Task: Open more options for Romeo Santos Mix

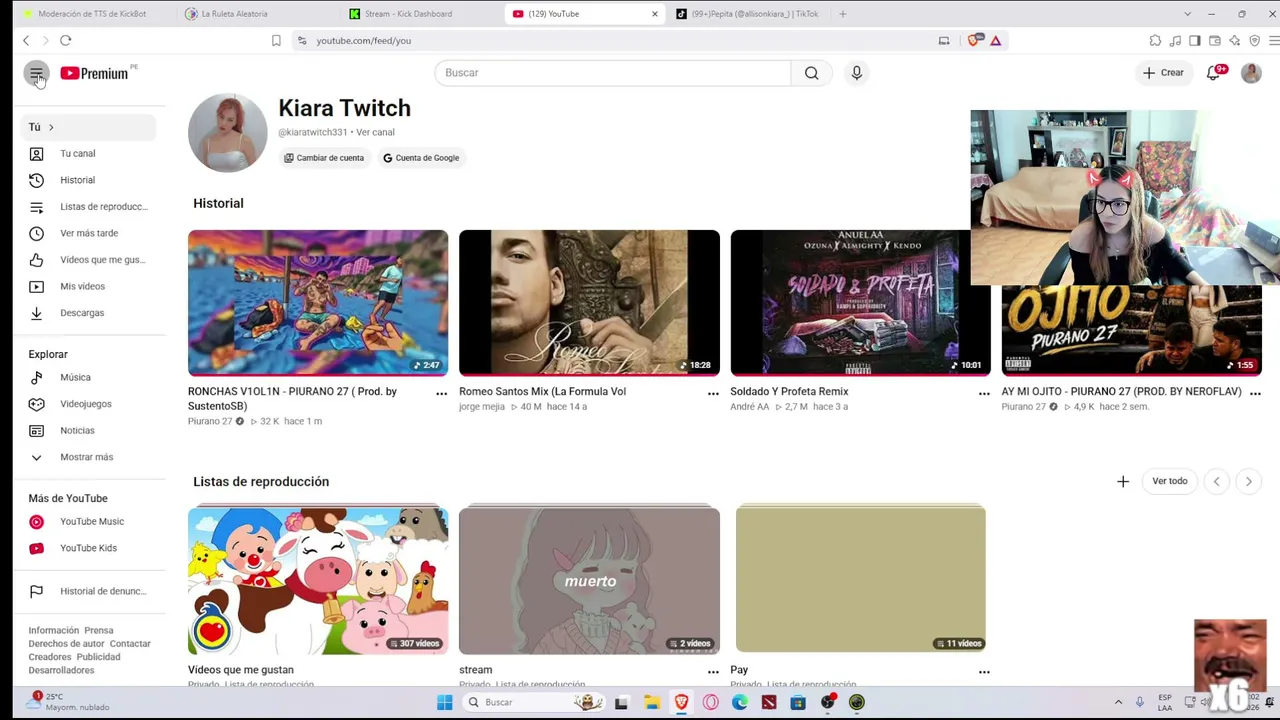Action: click(713, 394)
